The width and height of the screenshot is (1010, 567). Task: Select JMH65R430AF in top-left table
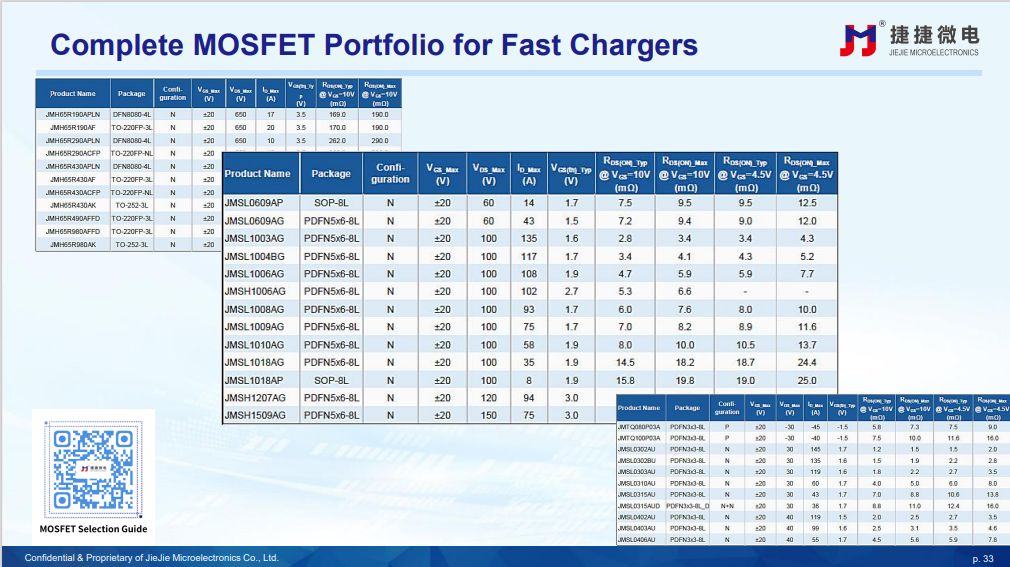(x=73, y=180)
